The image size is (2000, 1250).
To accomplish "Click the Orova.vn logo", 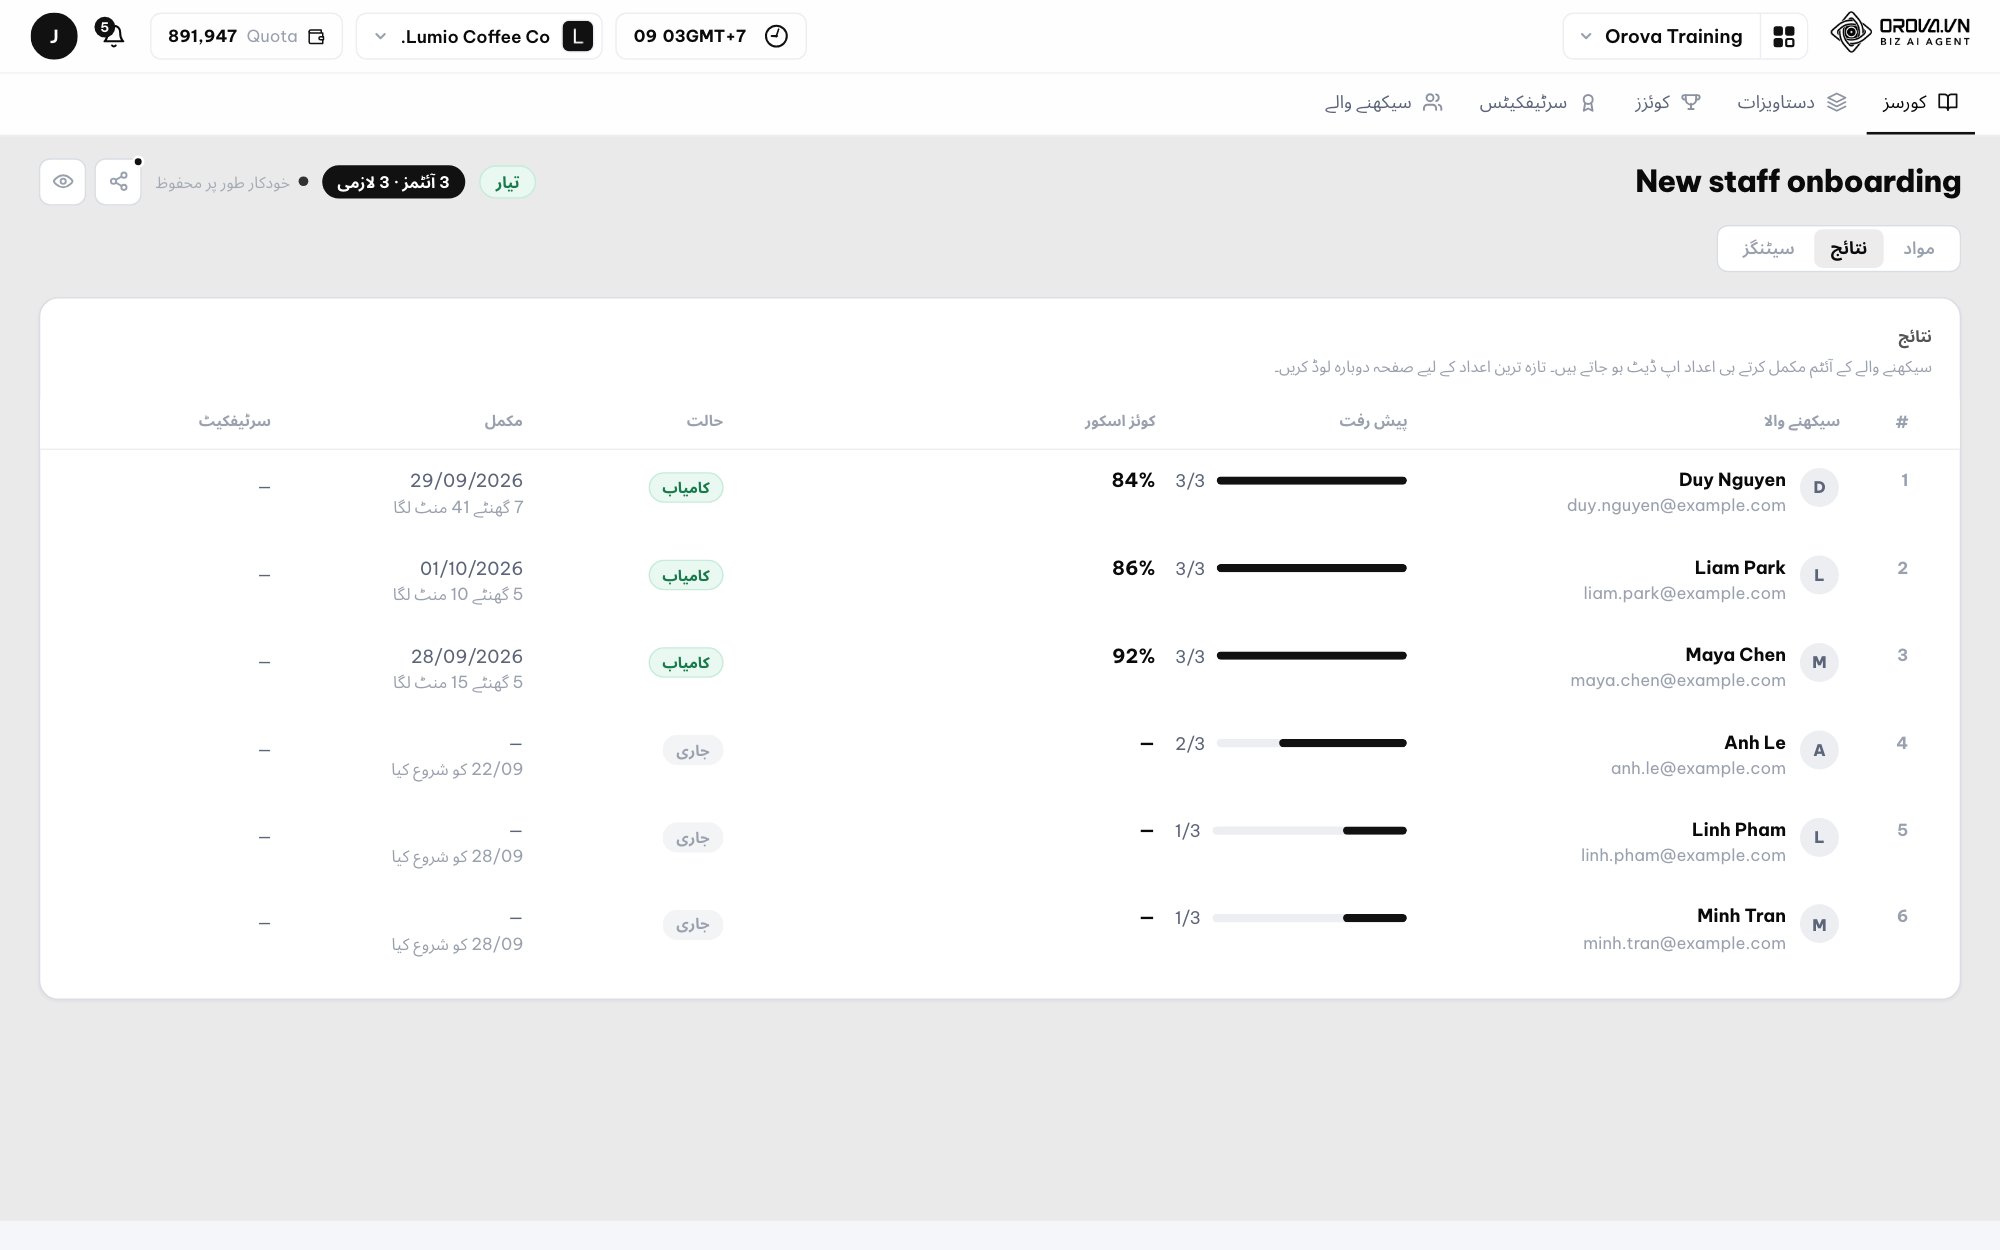I will 1900,32.
